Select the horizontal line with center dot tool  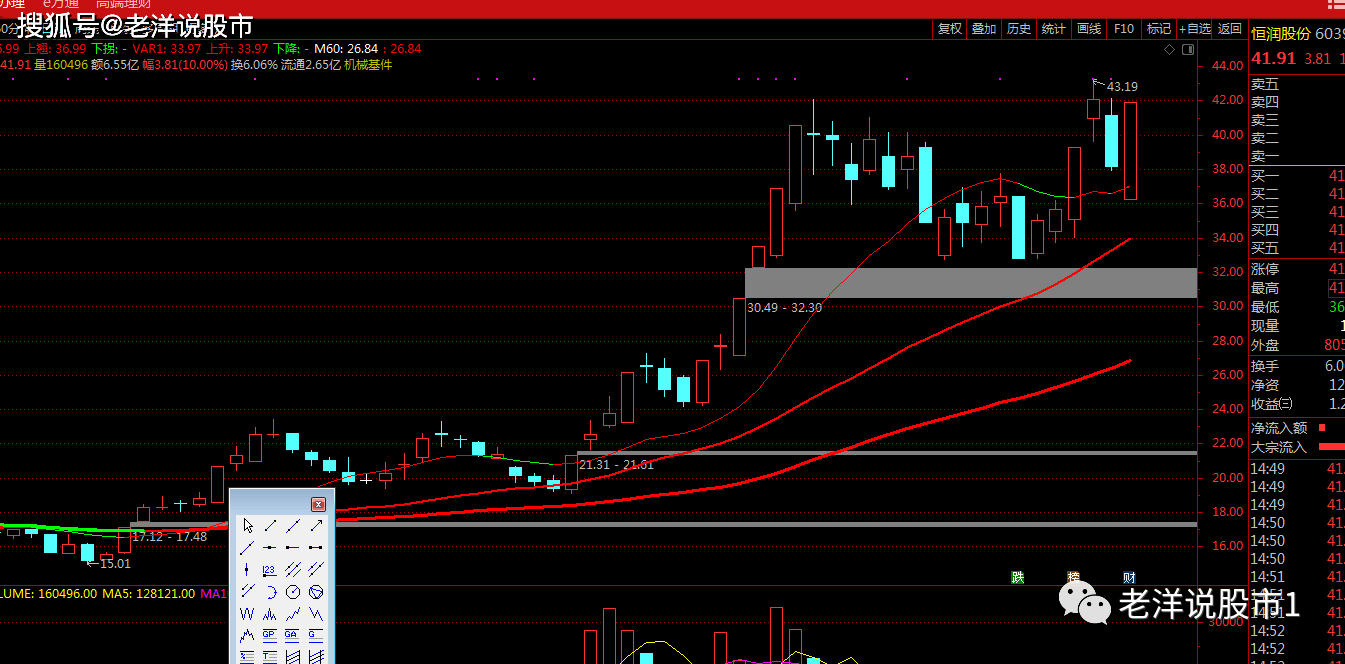coord(270,547)
